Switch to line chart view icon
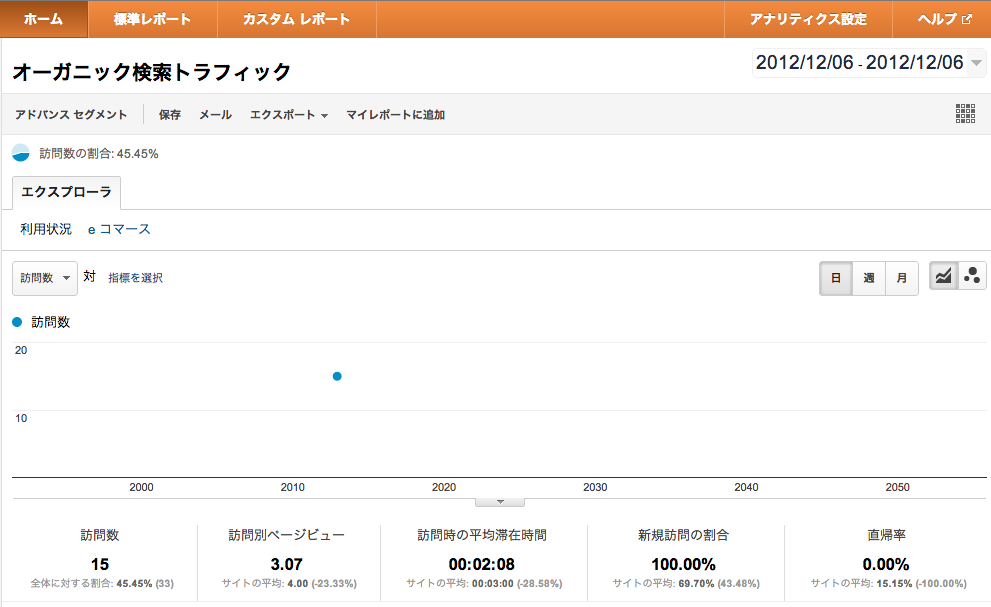Screen dimensions: 991x607 click(x=943, y=277)
